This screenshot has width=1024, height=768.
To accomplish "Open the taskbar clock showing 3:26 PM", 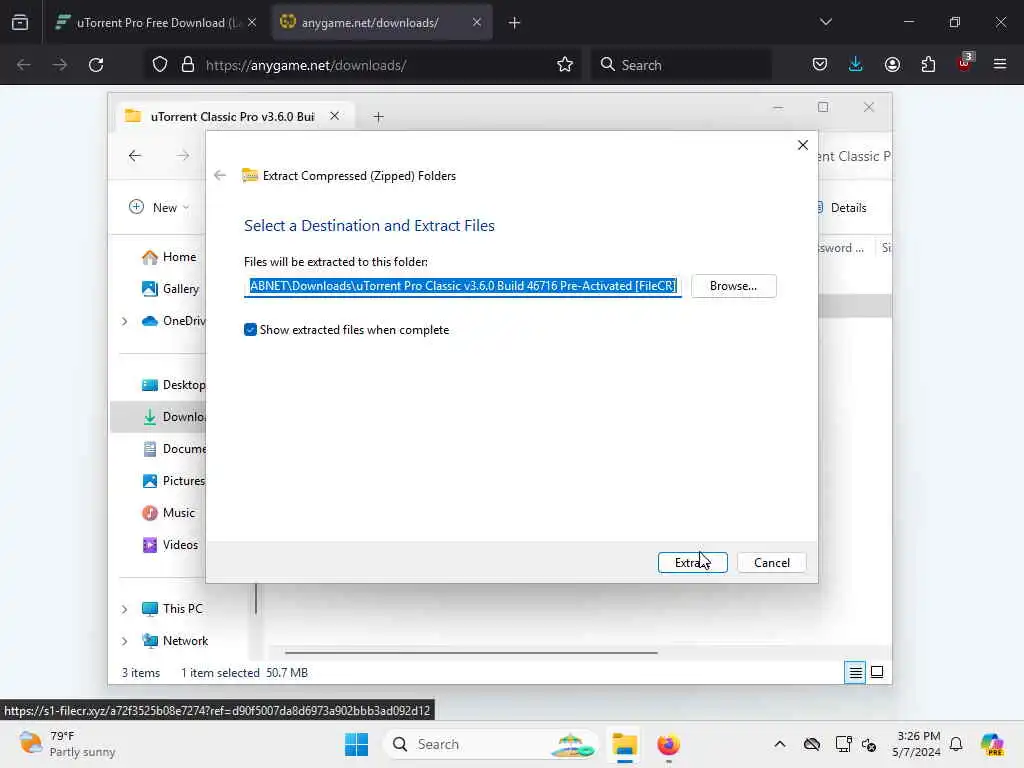I will pos(918,744).
